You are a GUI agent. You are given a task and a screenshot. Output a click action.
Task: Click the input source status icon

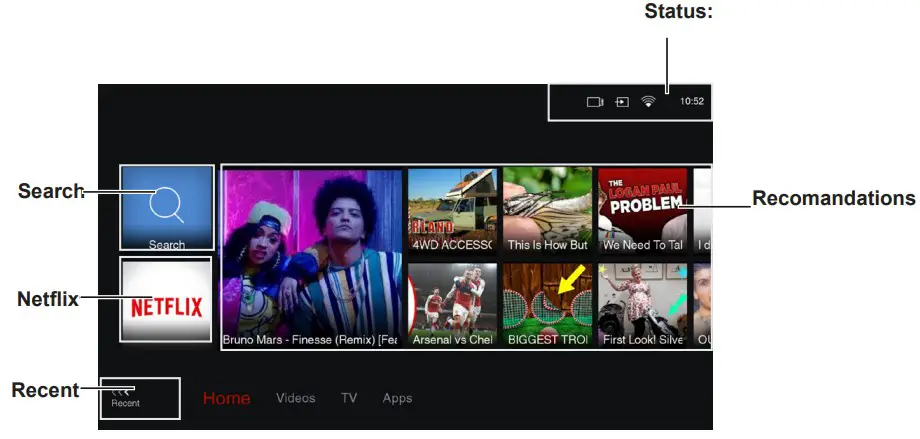(x=621, y=102)
